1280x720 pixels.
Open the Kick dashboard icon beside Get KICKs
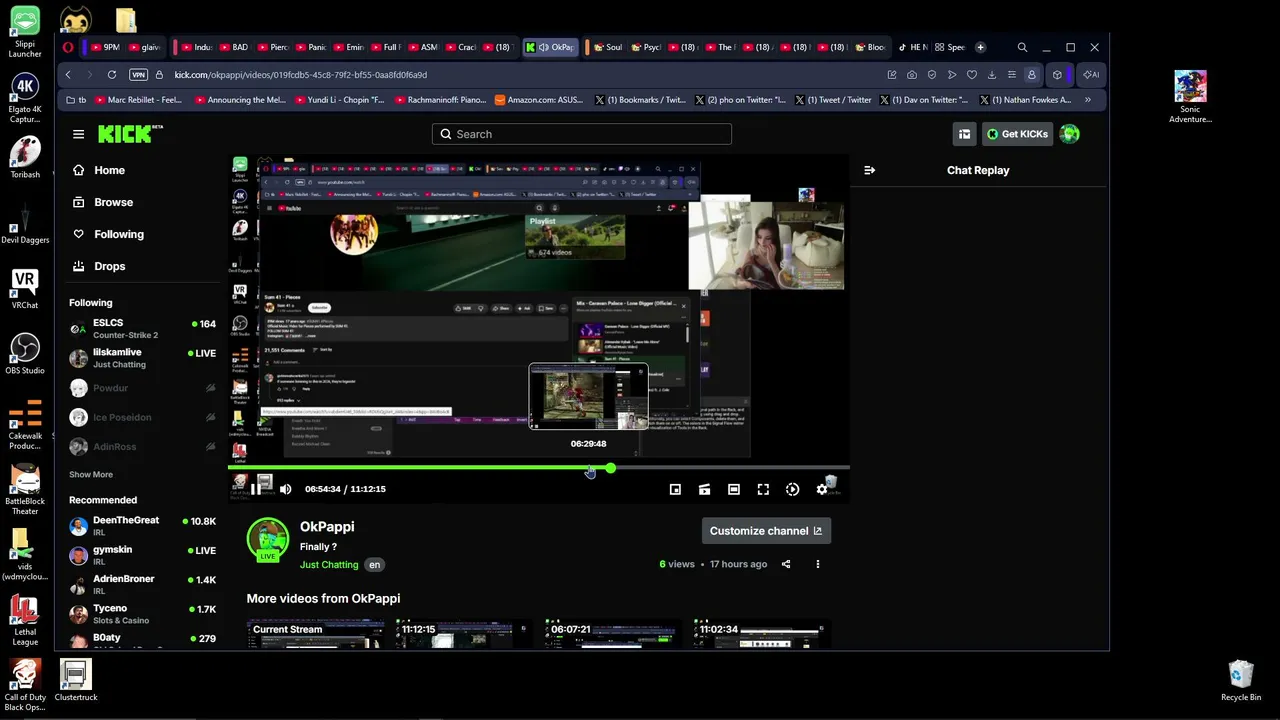(x=964, y=134)
